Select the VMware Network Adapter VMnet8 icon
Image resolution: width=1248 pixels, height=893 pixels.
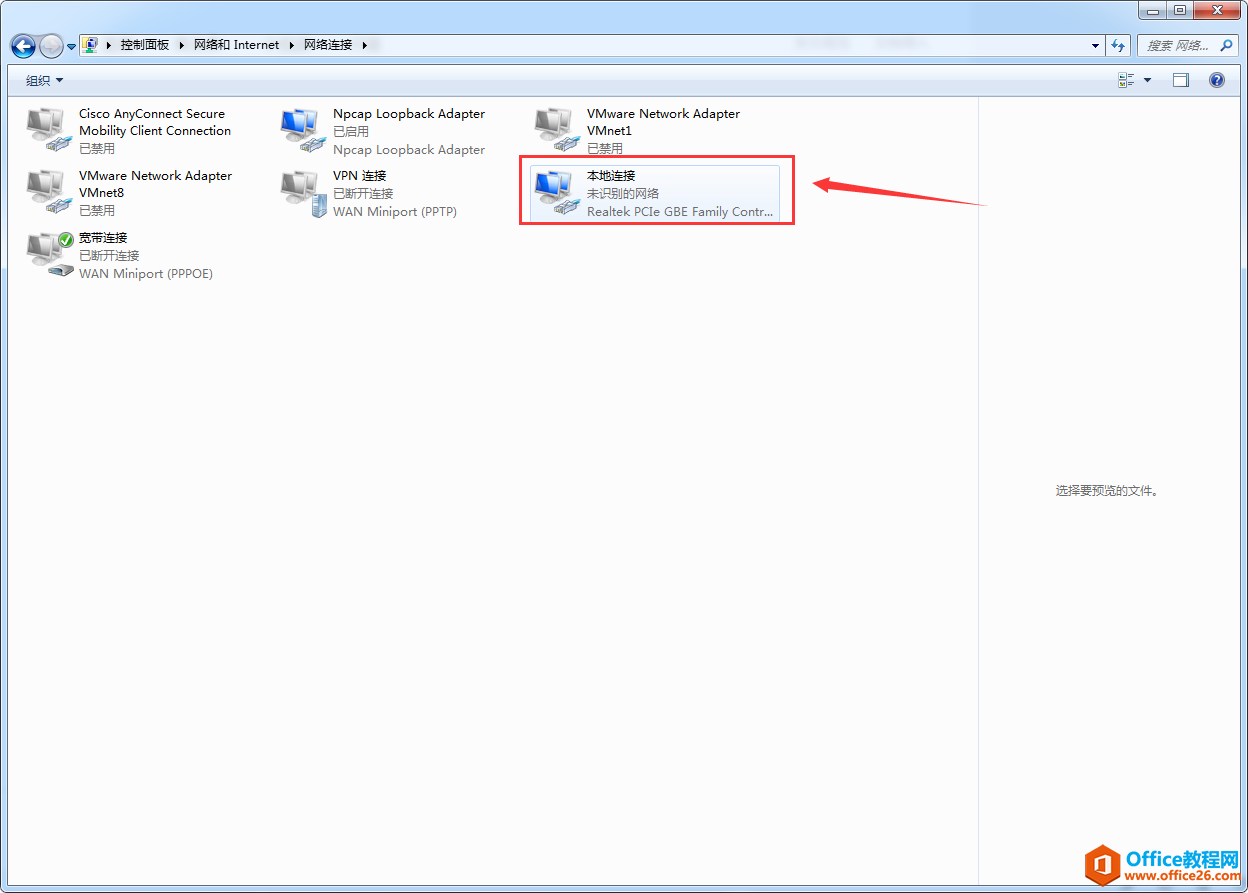(48, 192)
